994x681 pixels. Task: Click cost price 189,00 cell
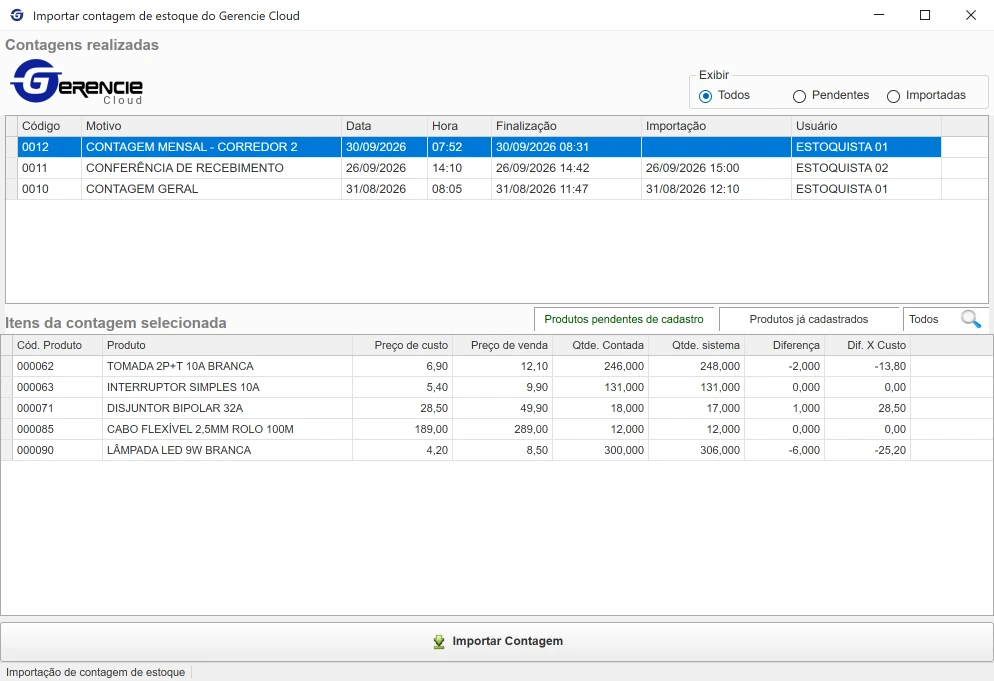pos(403,429)
